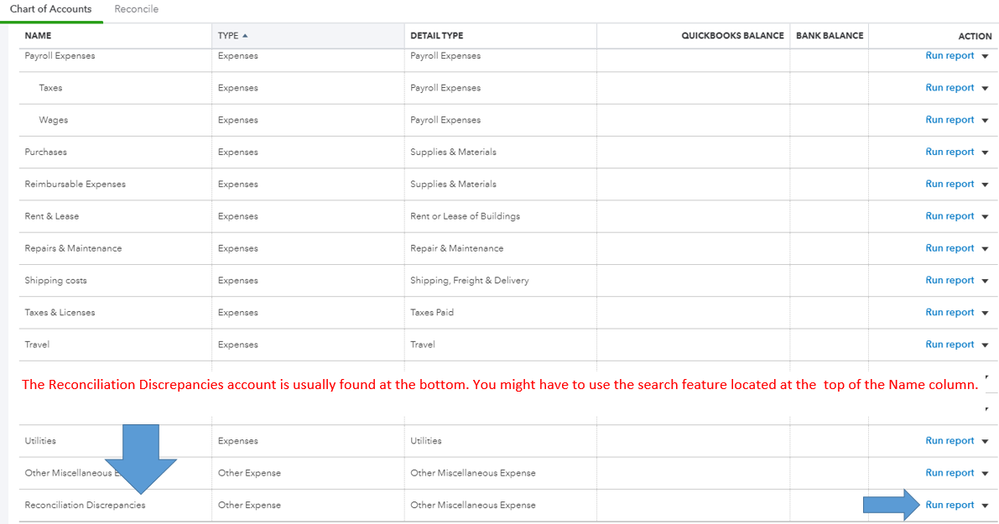The image size is (999, 524).
Task: Sort by the NAME column header
Action: (38, 36)
